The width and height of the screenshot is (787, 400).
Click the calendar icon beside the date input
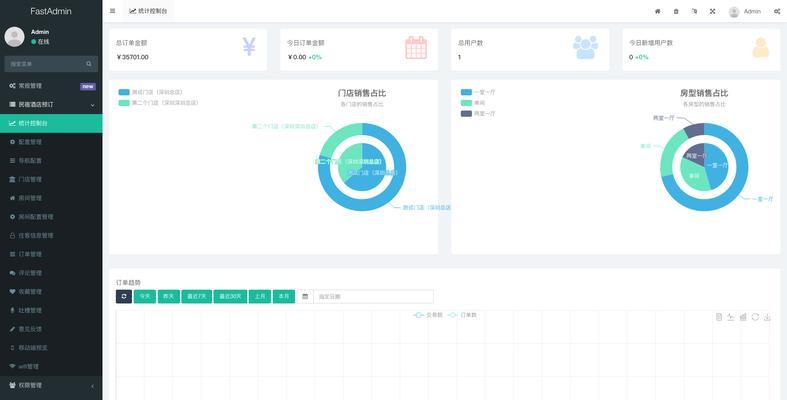click(305, 297)
